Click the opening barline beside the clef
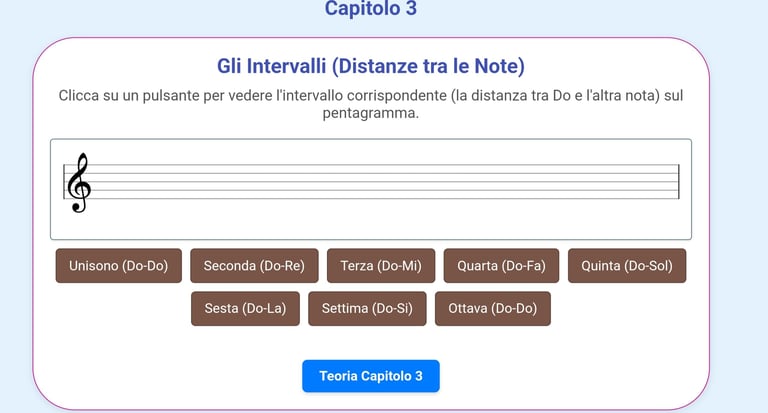Screen dimensions: 768x413 tap(64, 182)
